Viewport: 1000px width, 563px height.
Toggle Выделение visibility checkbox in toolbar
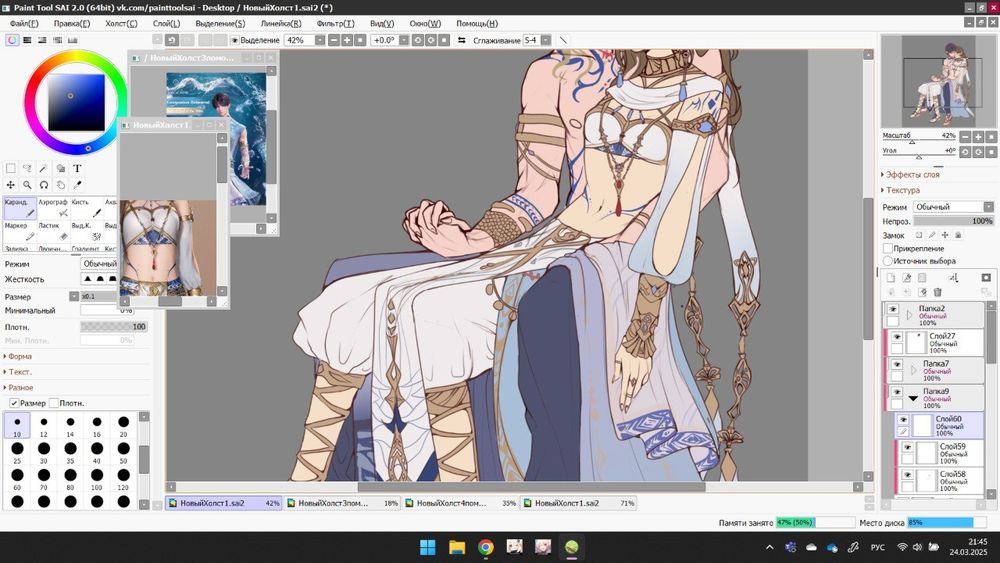pyautogui.click(x=235, y=40)
